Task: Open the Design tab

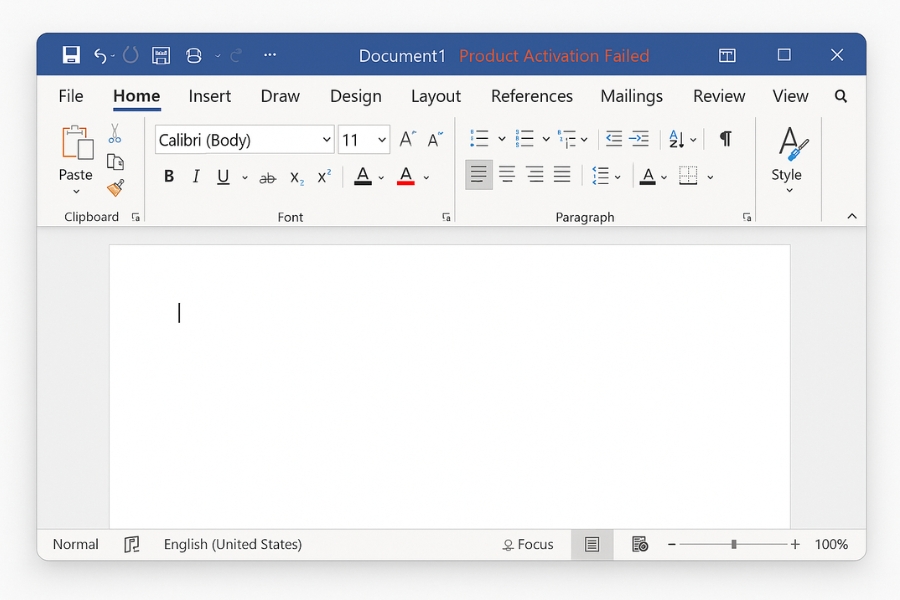Action: point(355,96)
